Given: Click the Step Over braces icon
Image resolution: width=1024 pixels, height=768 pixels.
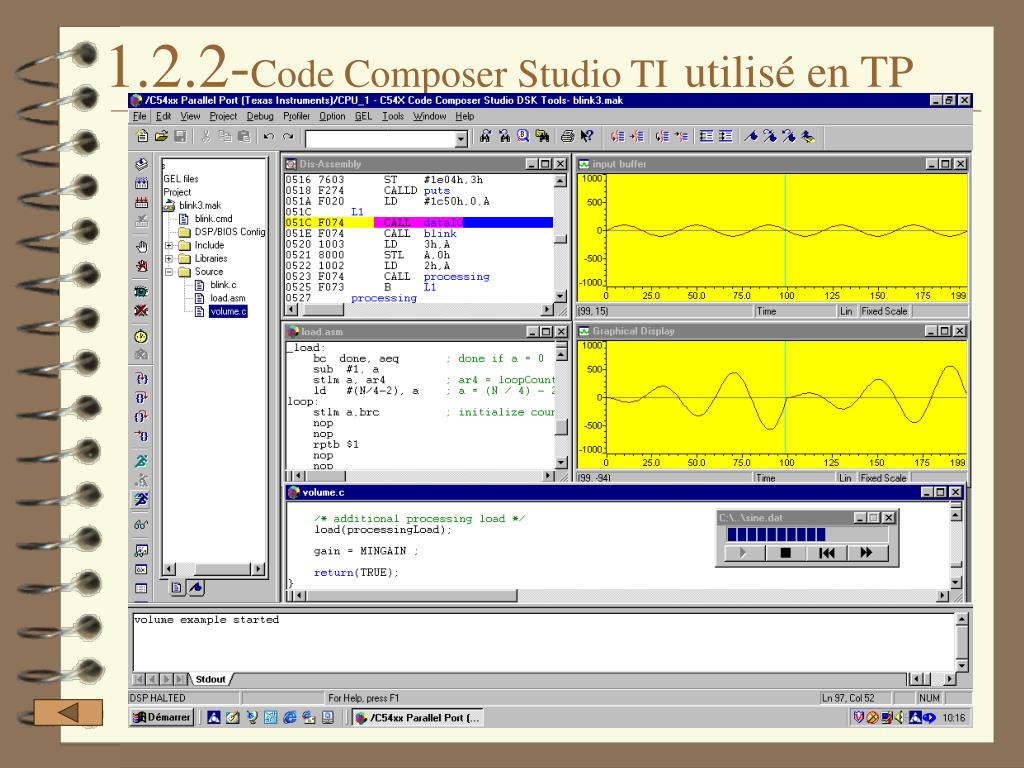Looking at the screenshot, I should (x=141, y=398).
